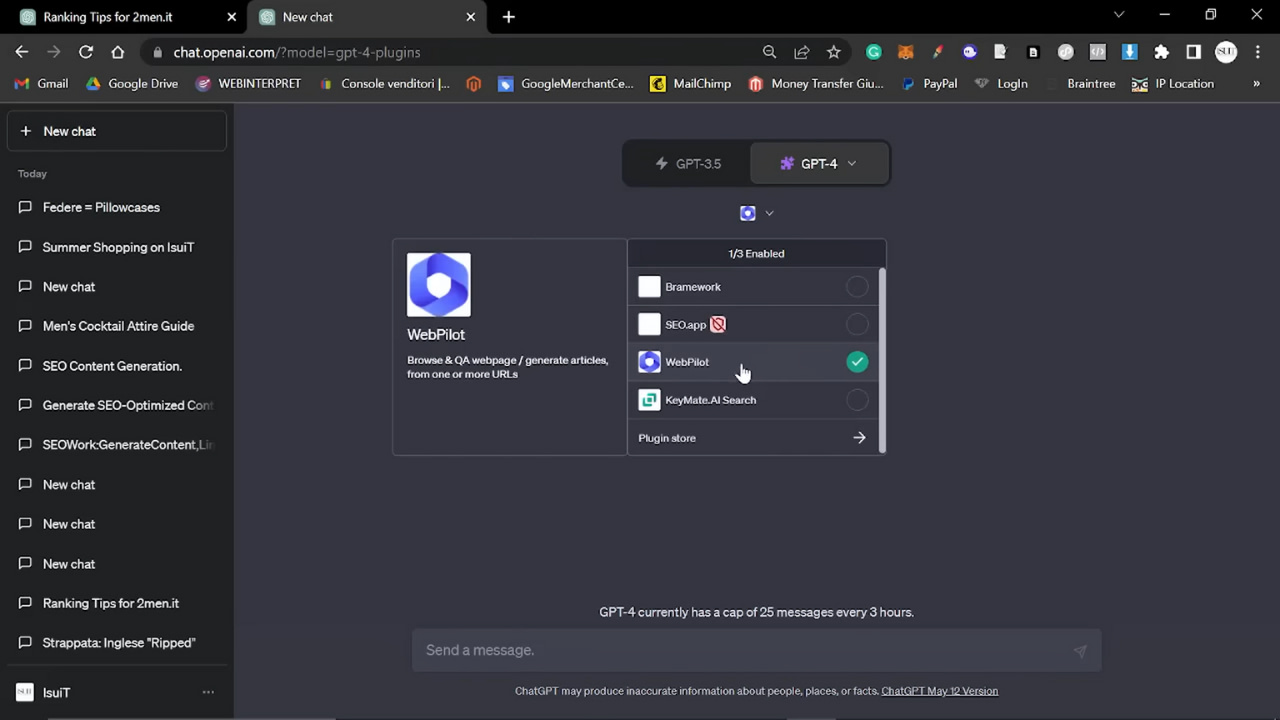Click the plugin list scrollbar
This screenshot has height=720, width=1280.
881,360
